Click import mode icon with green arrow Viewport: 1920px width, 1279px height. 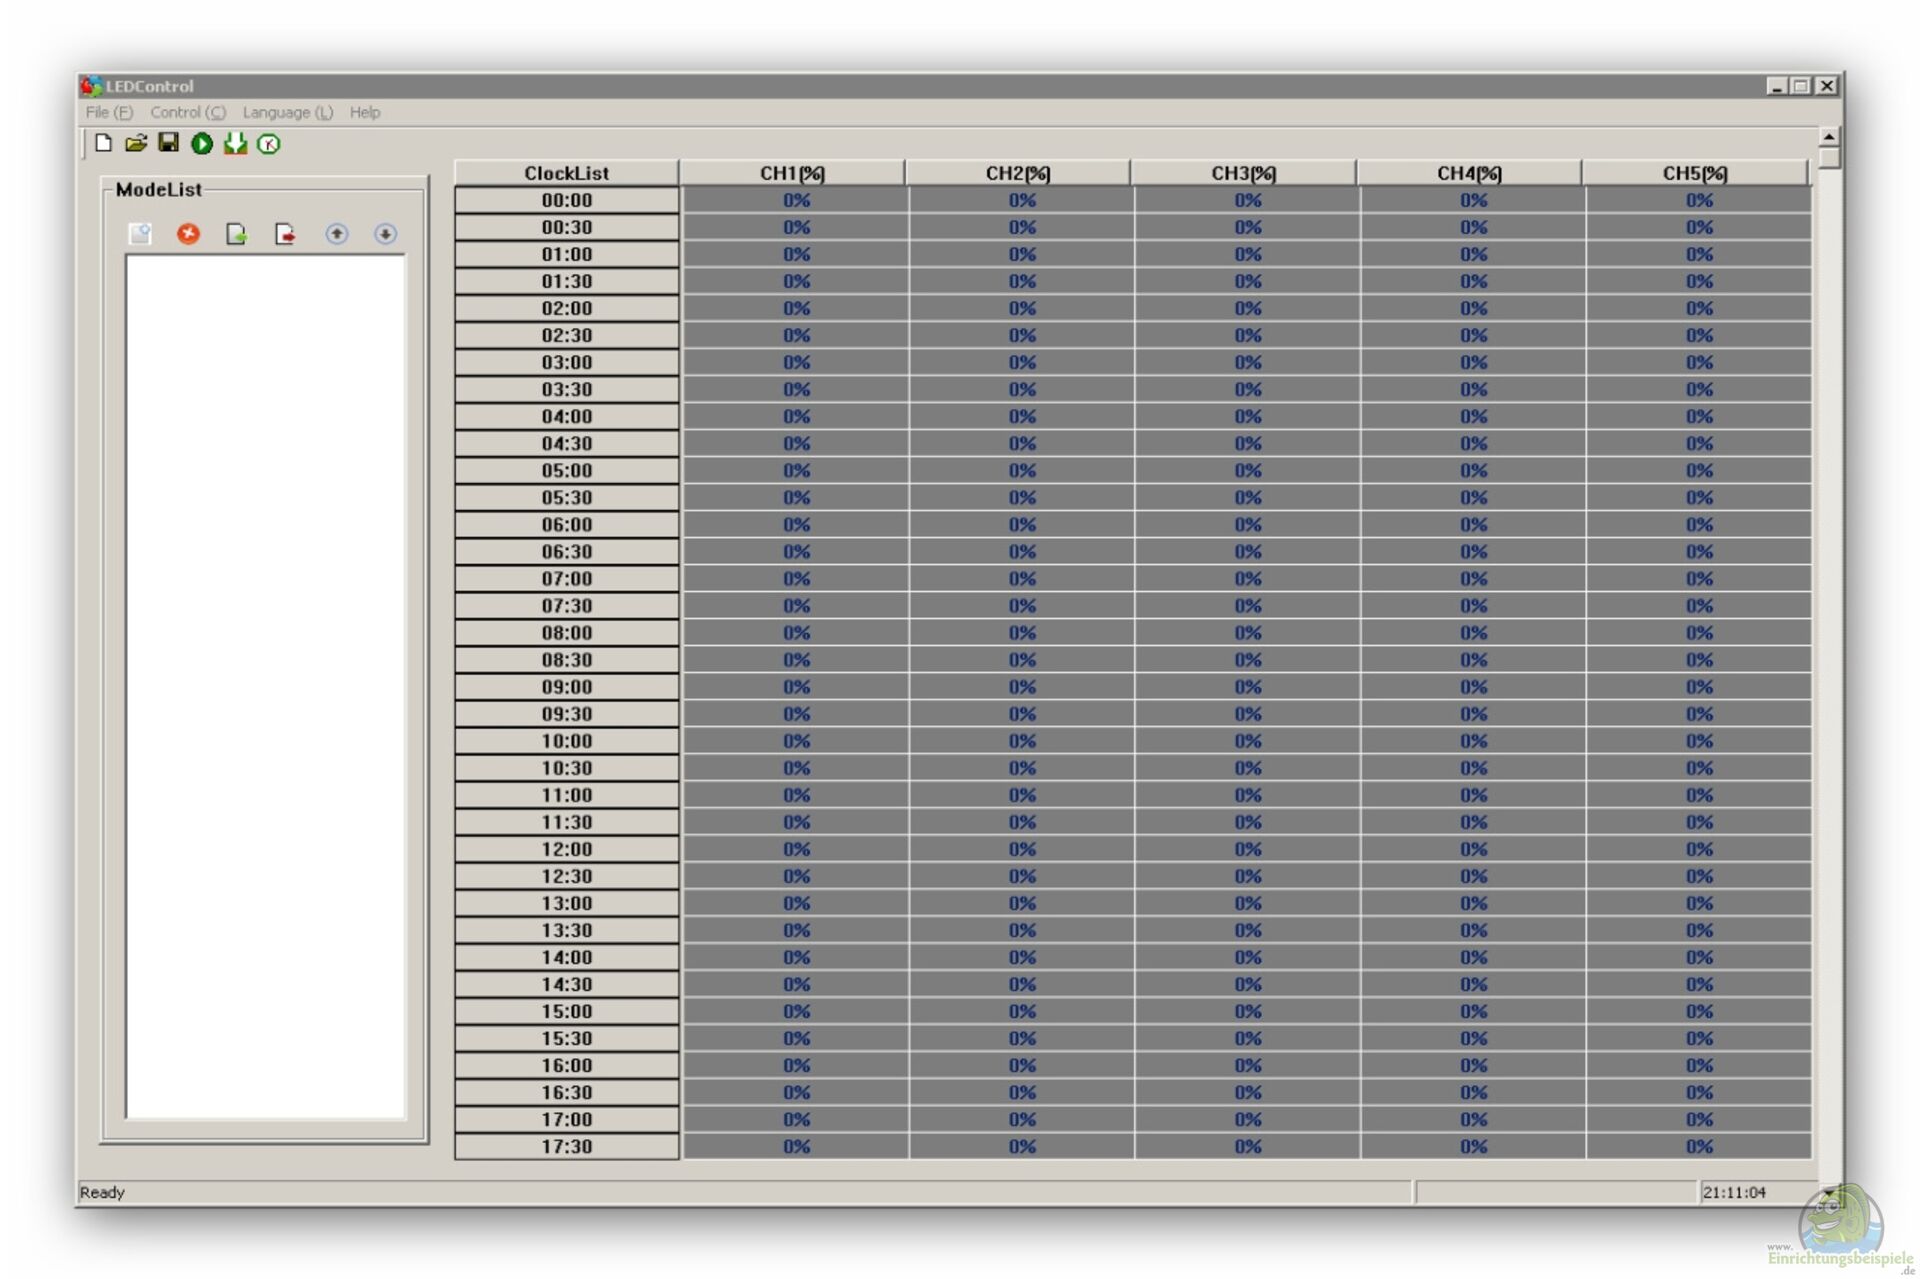pos(237,234)
